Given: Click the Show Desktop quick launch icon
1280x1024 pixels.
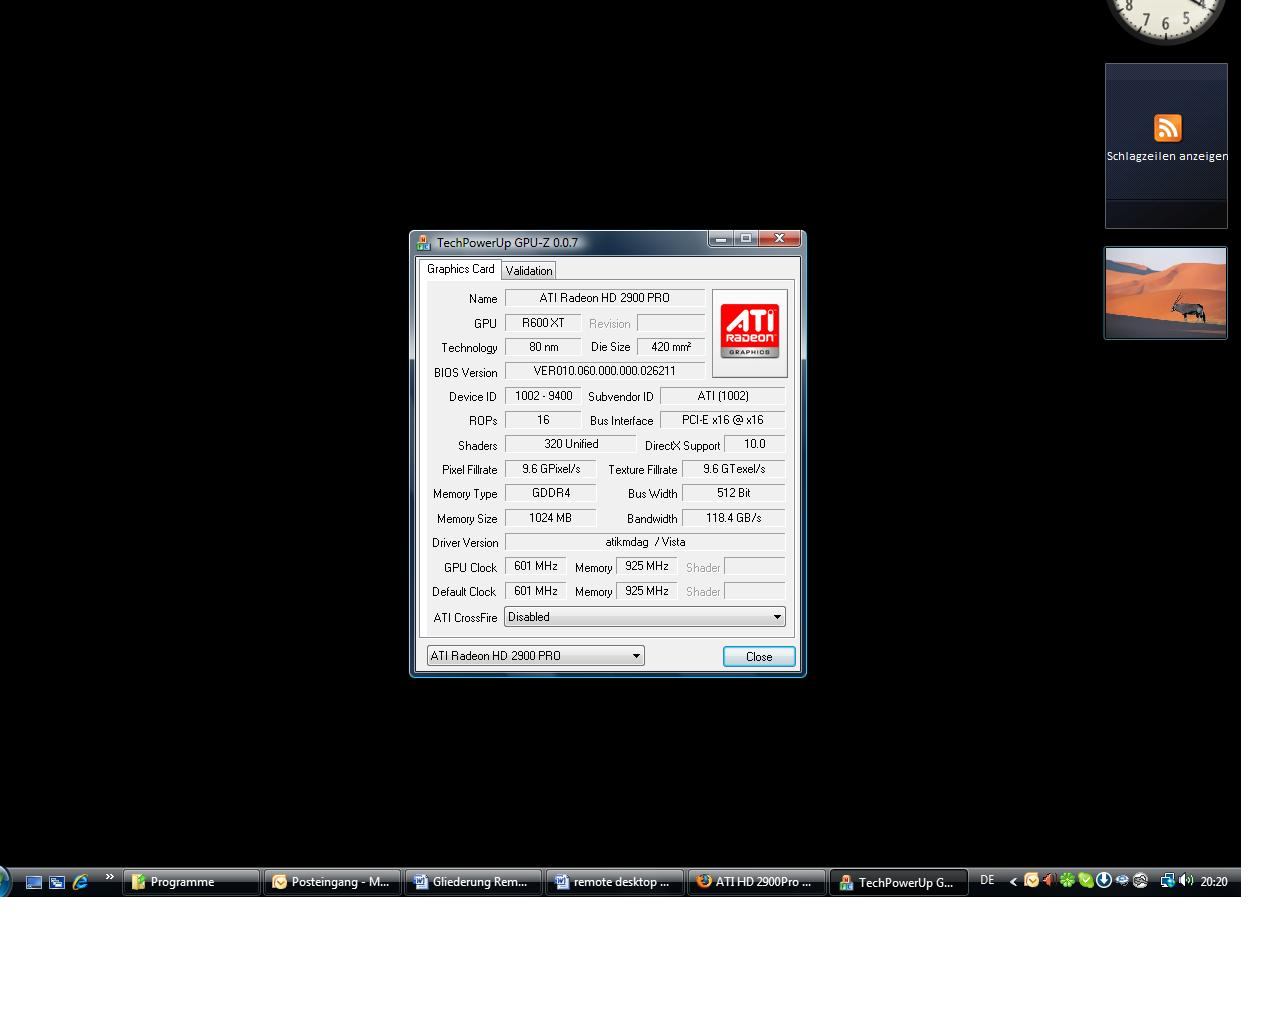Looking at the screenshot, I should (x=33, y=882).
